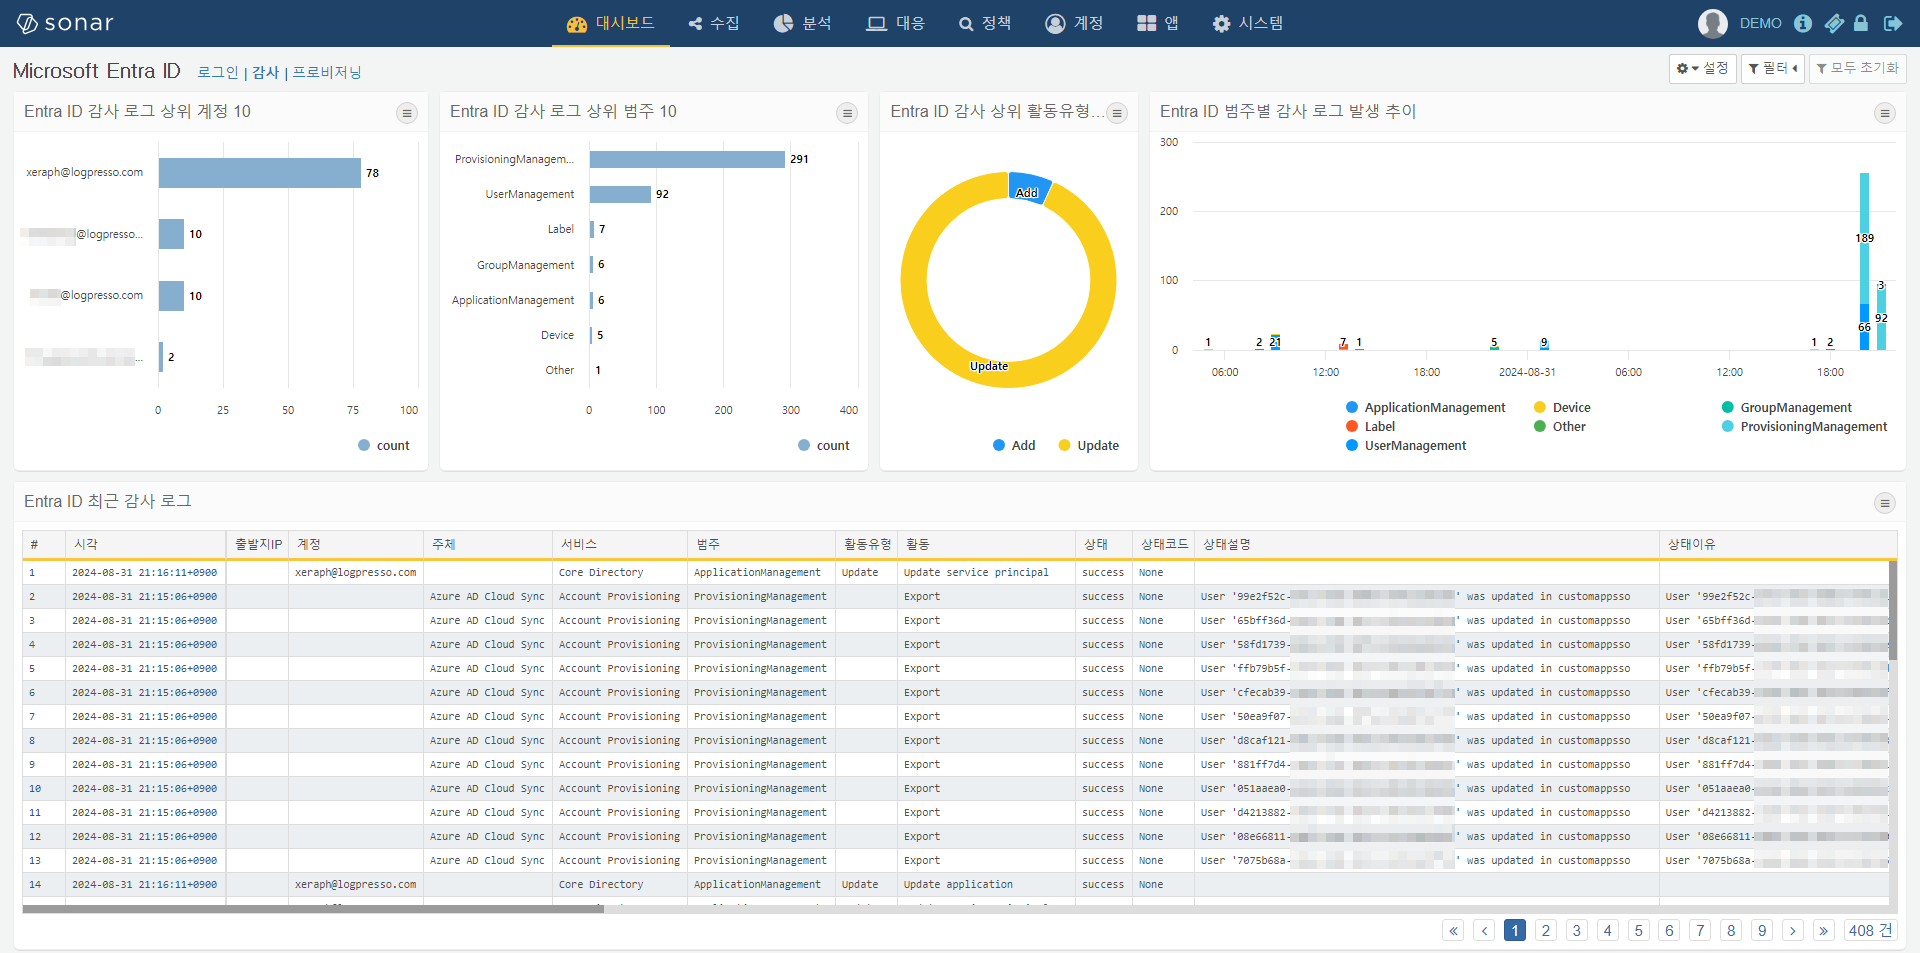The height and width of the screenshot is (953, 1920).
Task: Click 모두 초기화 button
Action: pyautogui.click(x=1857, y=68)
